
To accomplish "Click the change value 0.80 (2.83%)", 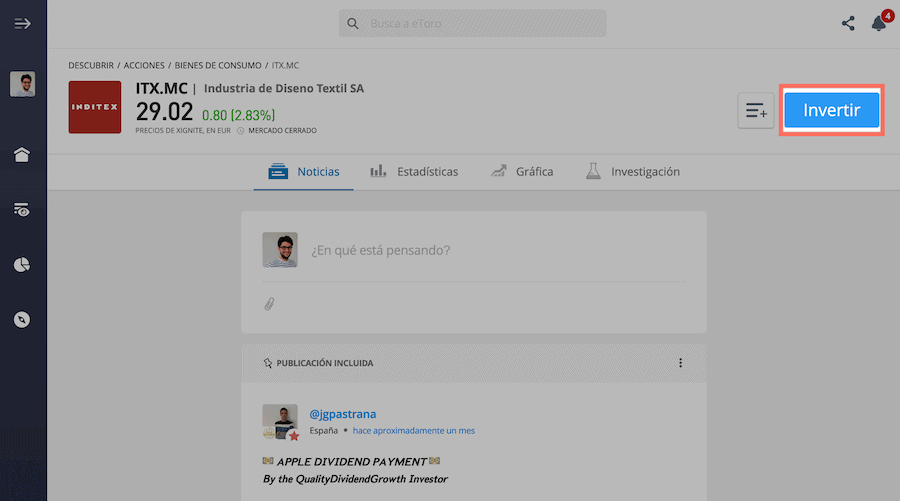I will [238, 115].
